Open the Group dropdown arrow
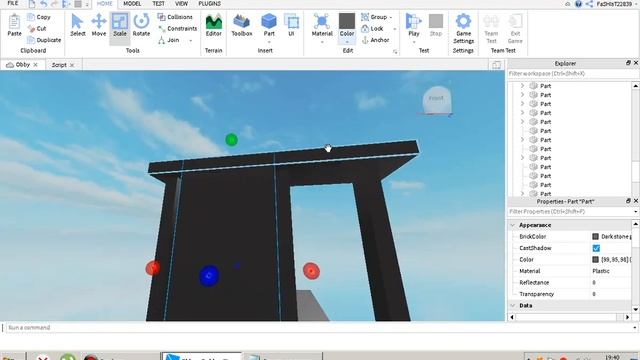 pos(391,18)
